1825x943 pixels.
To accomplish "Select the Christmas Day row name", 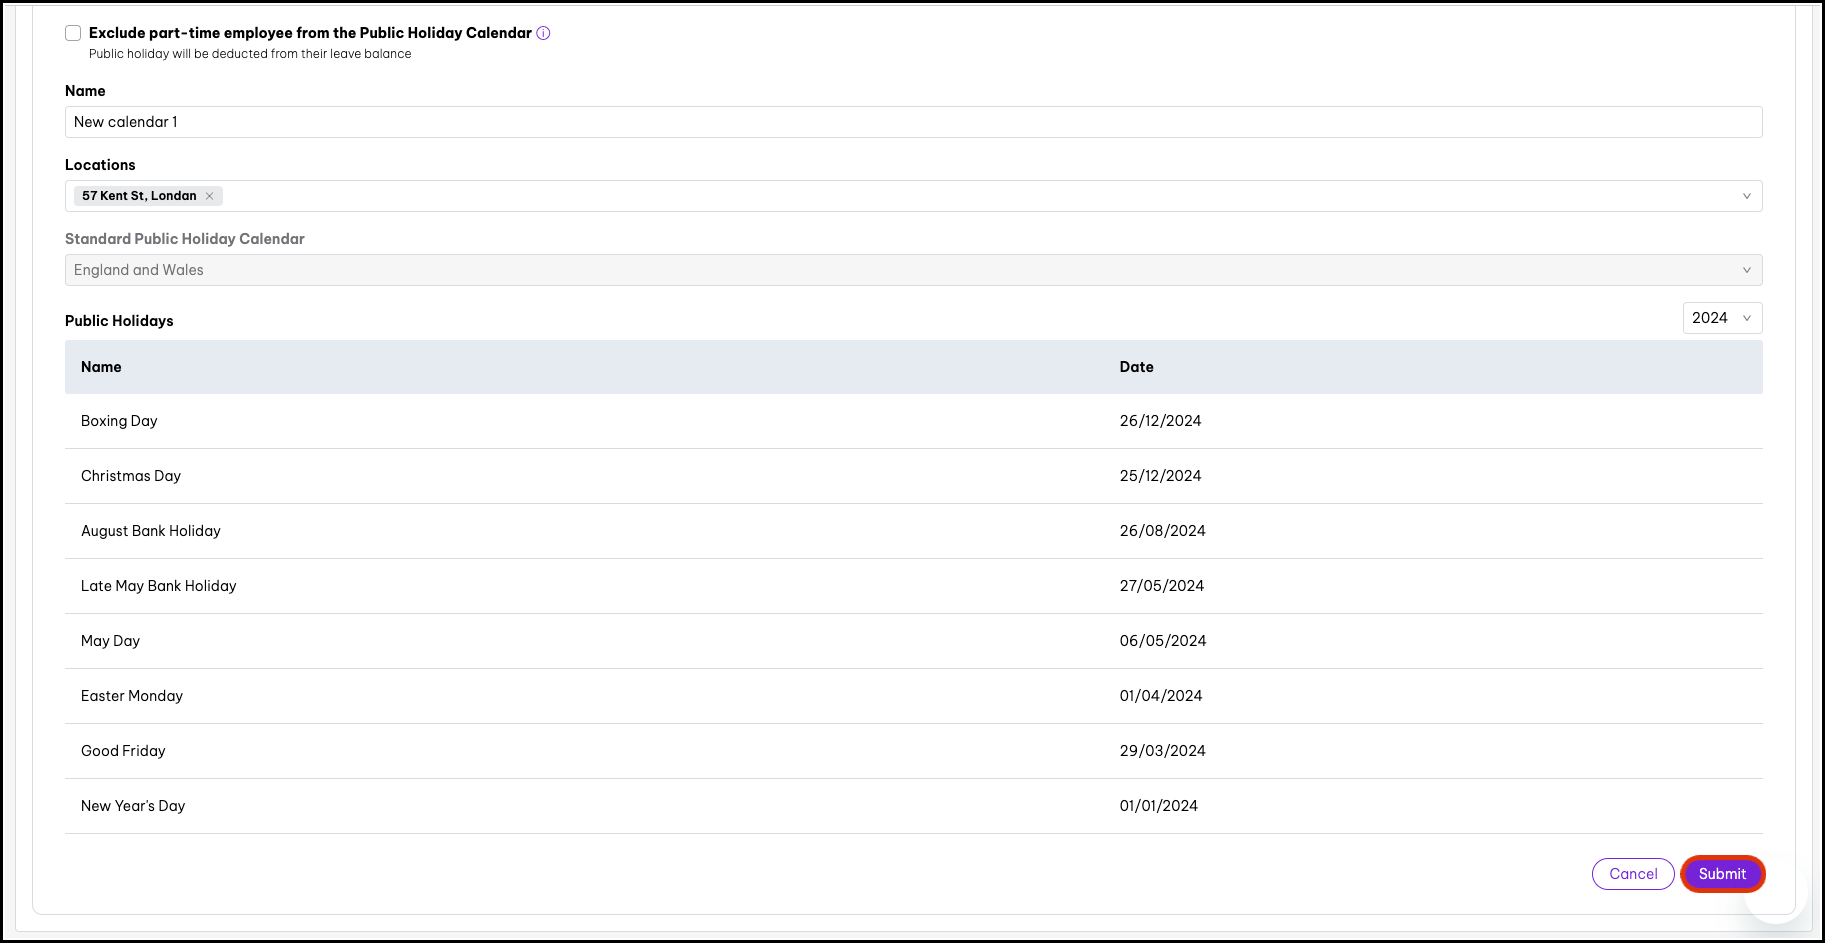I will [x=131, y=476].
